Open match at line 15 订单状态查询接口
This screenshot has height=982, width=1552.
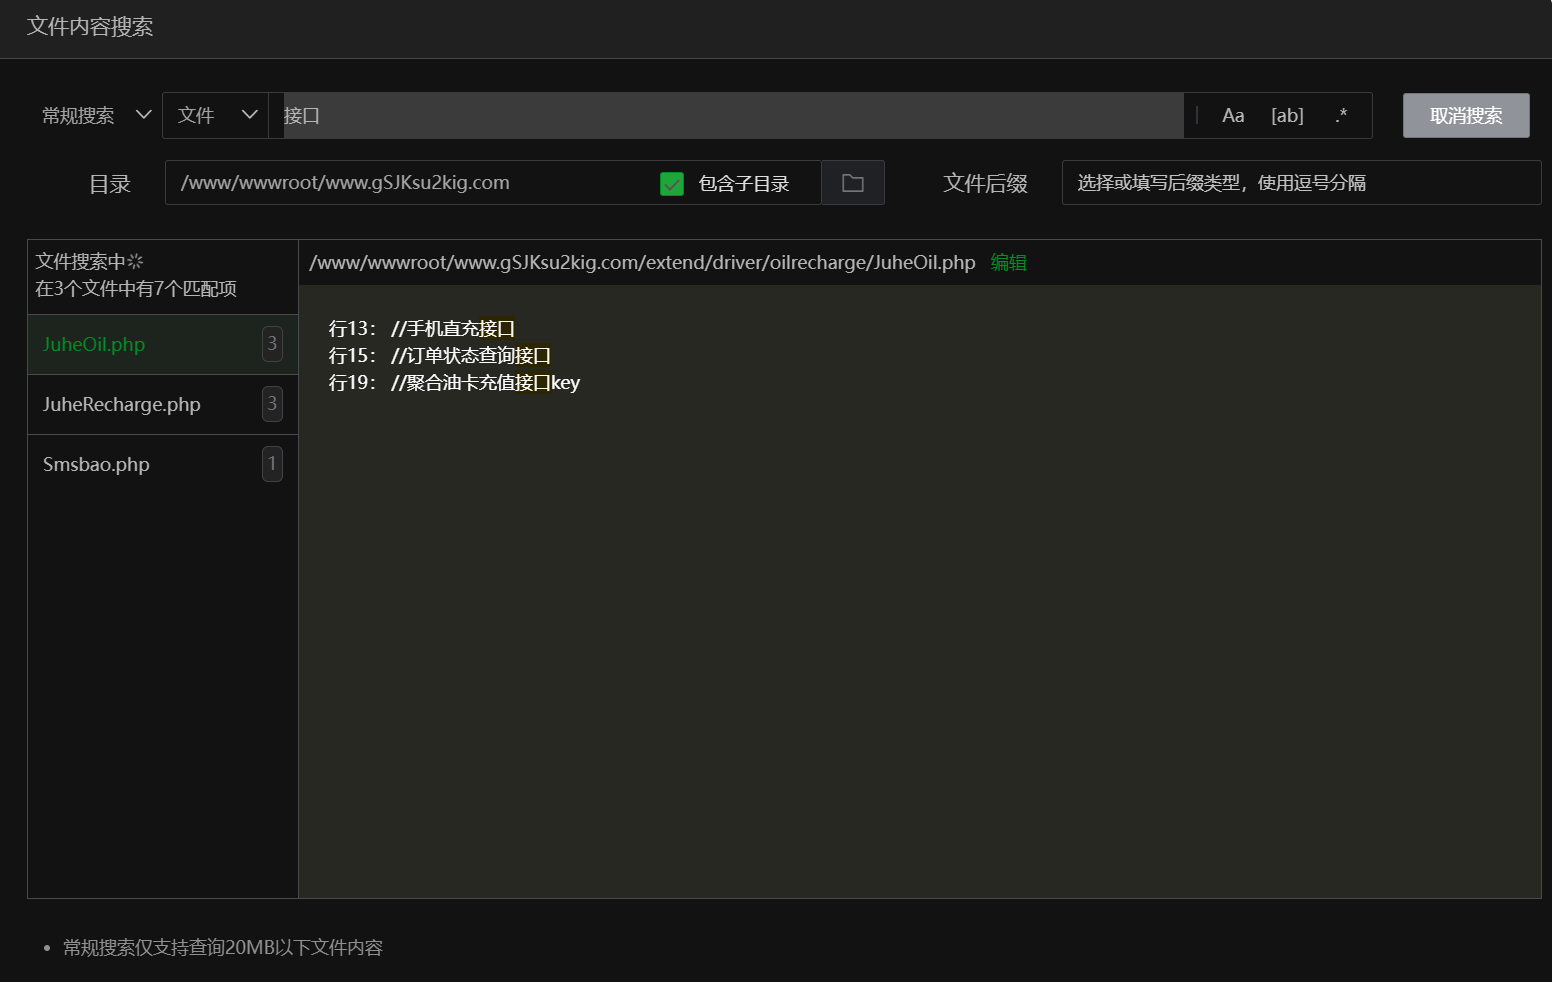tap(470, 356)
